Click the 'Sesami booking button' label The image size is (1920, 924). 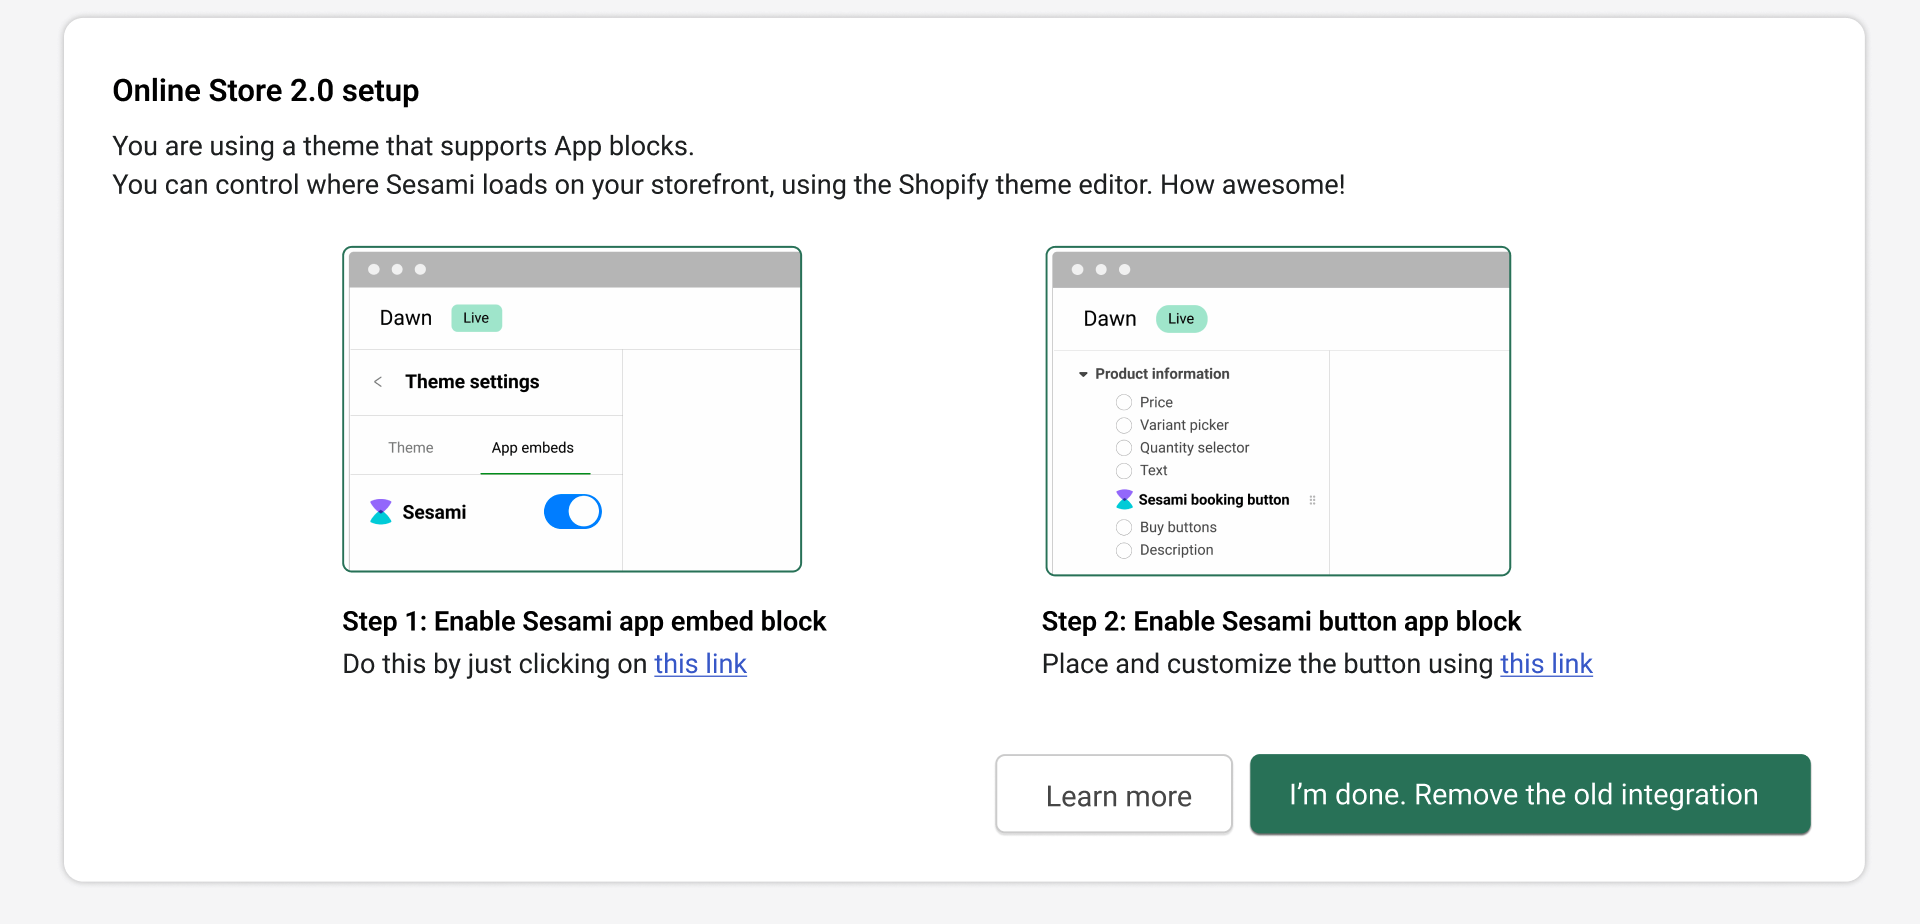(1214, 500)
